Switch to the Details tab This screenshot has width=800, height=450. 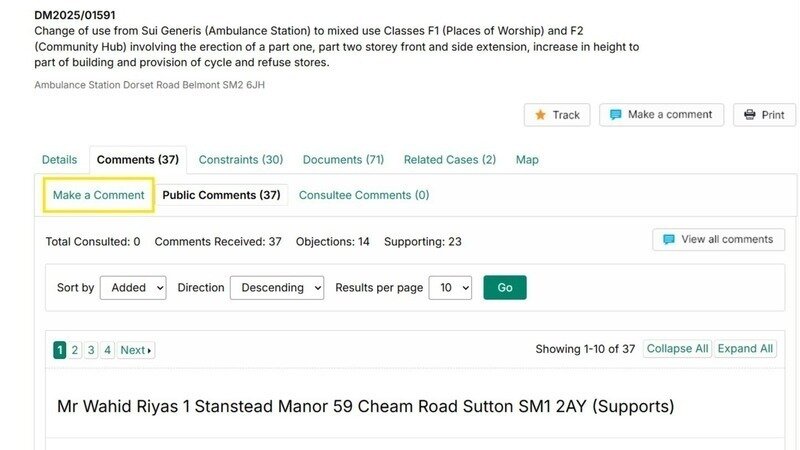[59, 160]
